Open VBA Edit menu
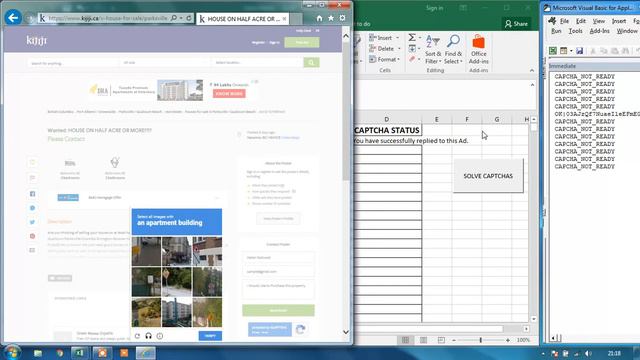The image size is (640, 360). [x=580, y=21]
